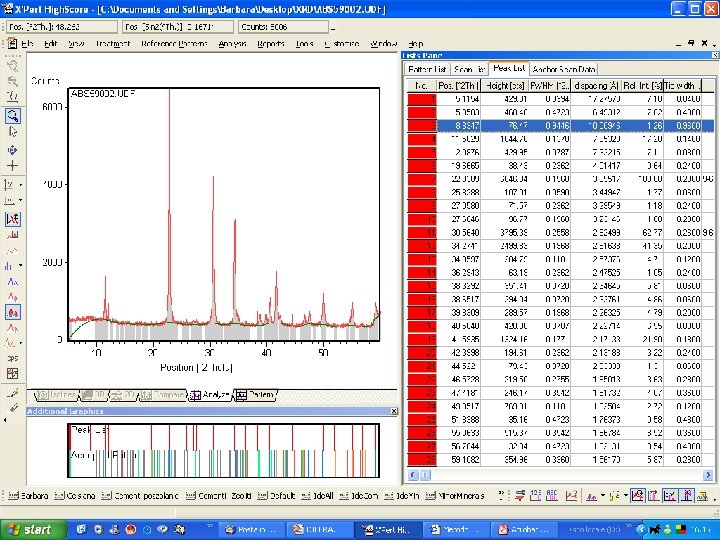This screenshot has height=540, width=720.
Task: Open the dropdown arrow beside the lowest red peak icon
Action: point(21,343)
